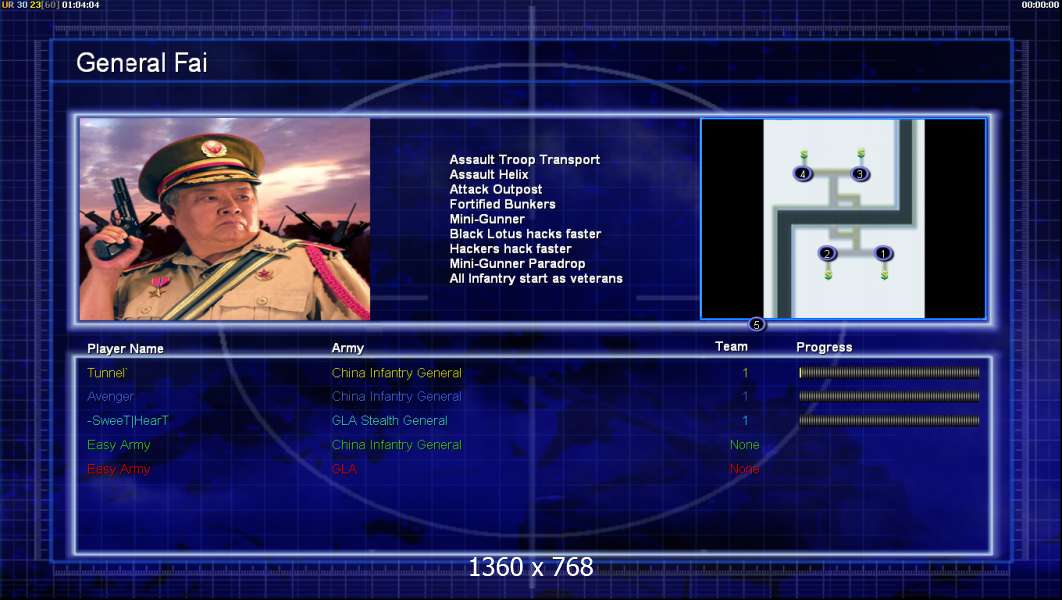Click the General Fai title heading
1062x600 pixels.
tap(142, 63)
